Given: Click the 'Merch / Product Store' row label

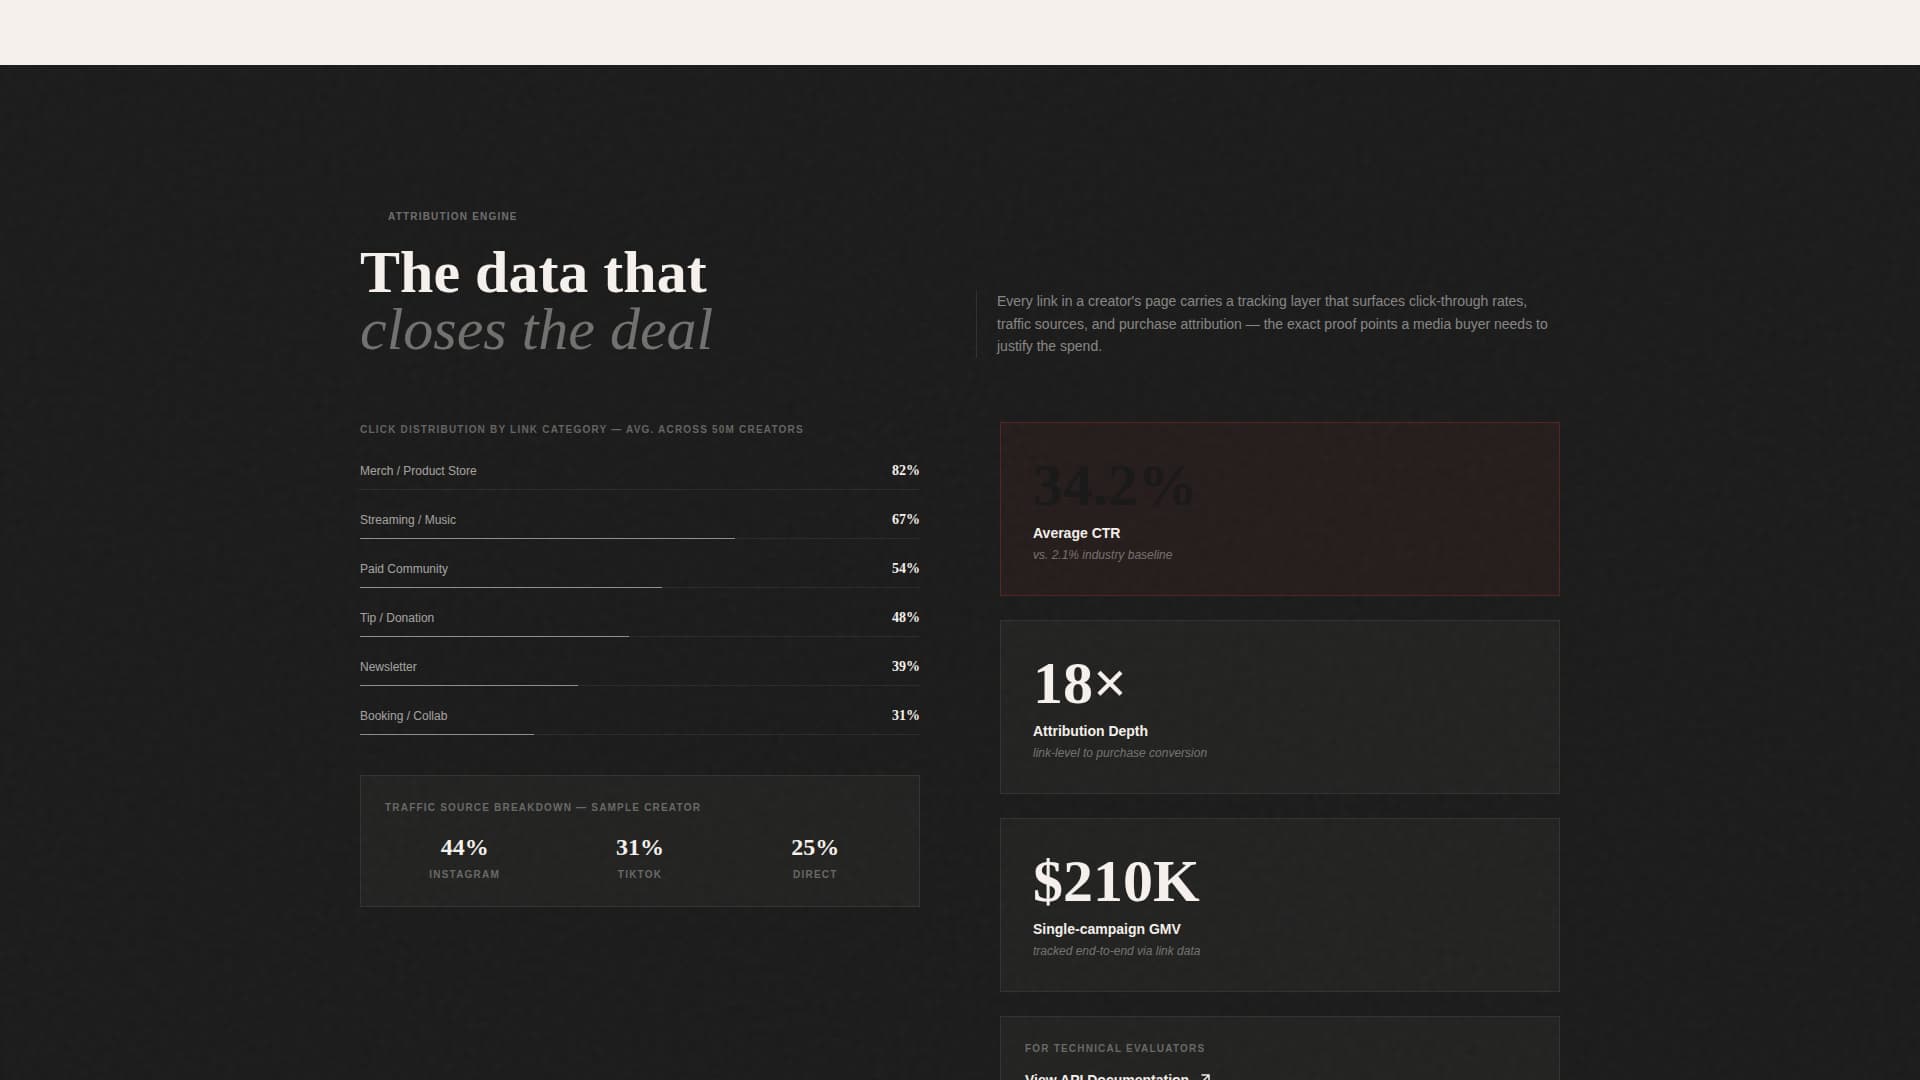Looking at the screenshot, I should point(418,471).
